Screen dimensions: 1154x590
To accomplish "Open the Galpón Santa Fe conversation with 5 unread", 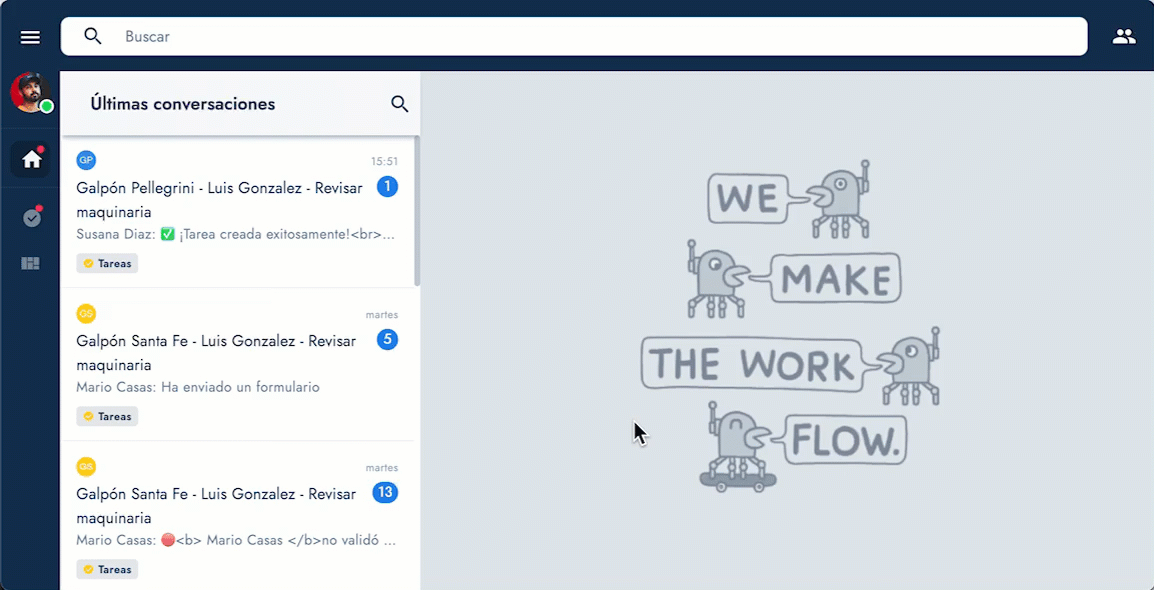I will [237, 365].
